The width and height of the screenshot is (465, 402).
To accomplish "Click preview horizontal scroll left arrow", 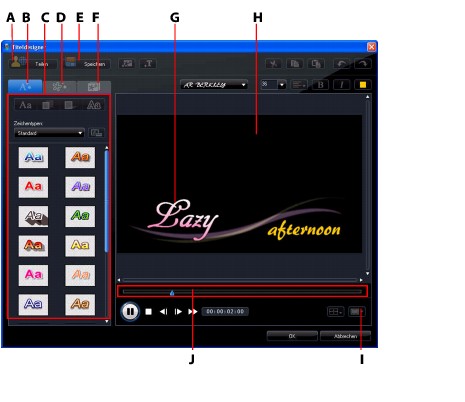I will pyautogui.click(x=119, y=280).
